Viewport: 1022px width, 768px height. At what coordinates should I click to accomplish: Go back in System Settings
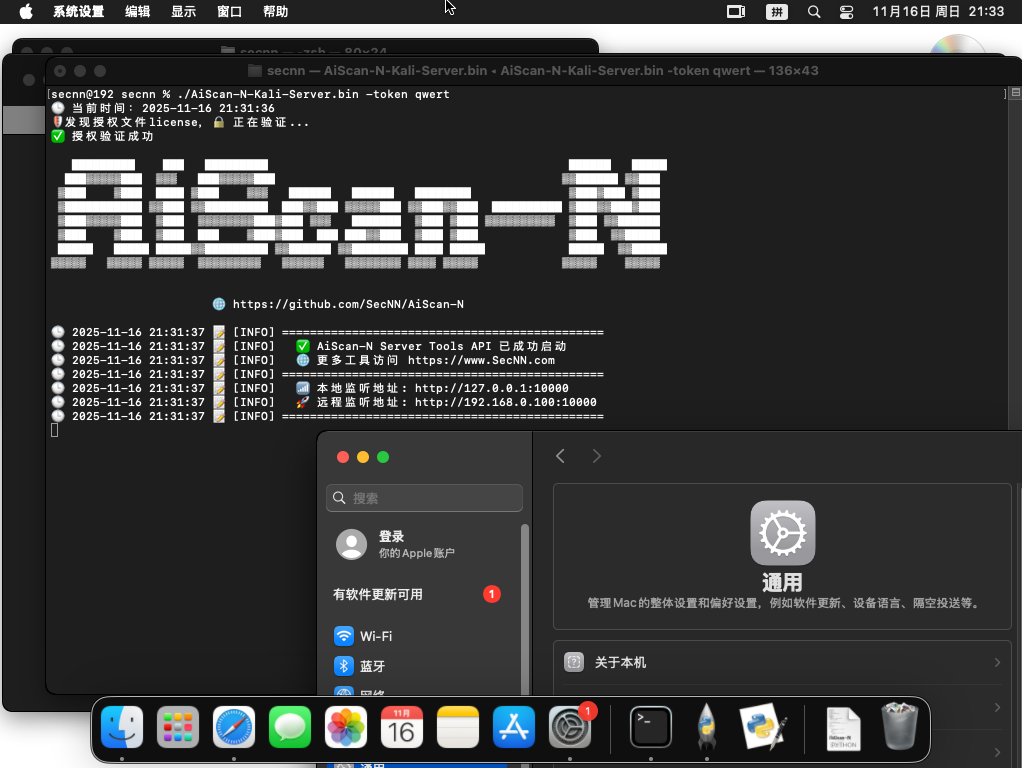[561, 456]
